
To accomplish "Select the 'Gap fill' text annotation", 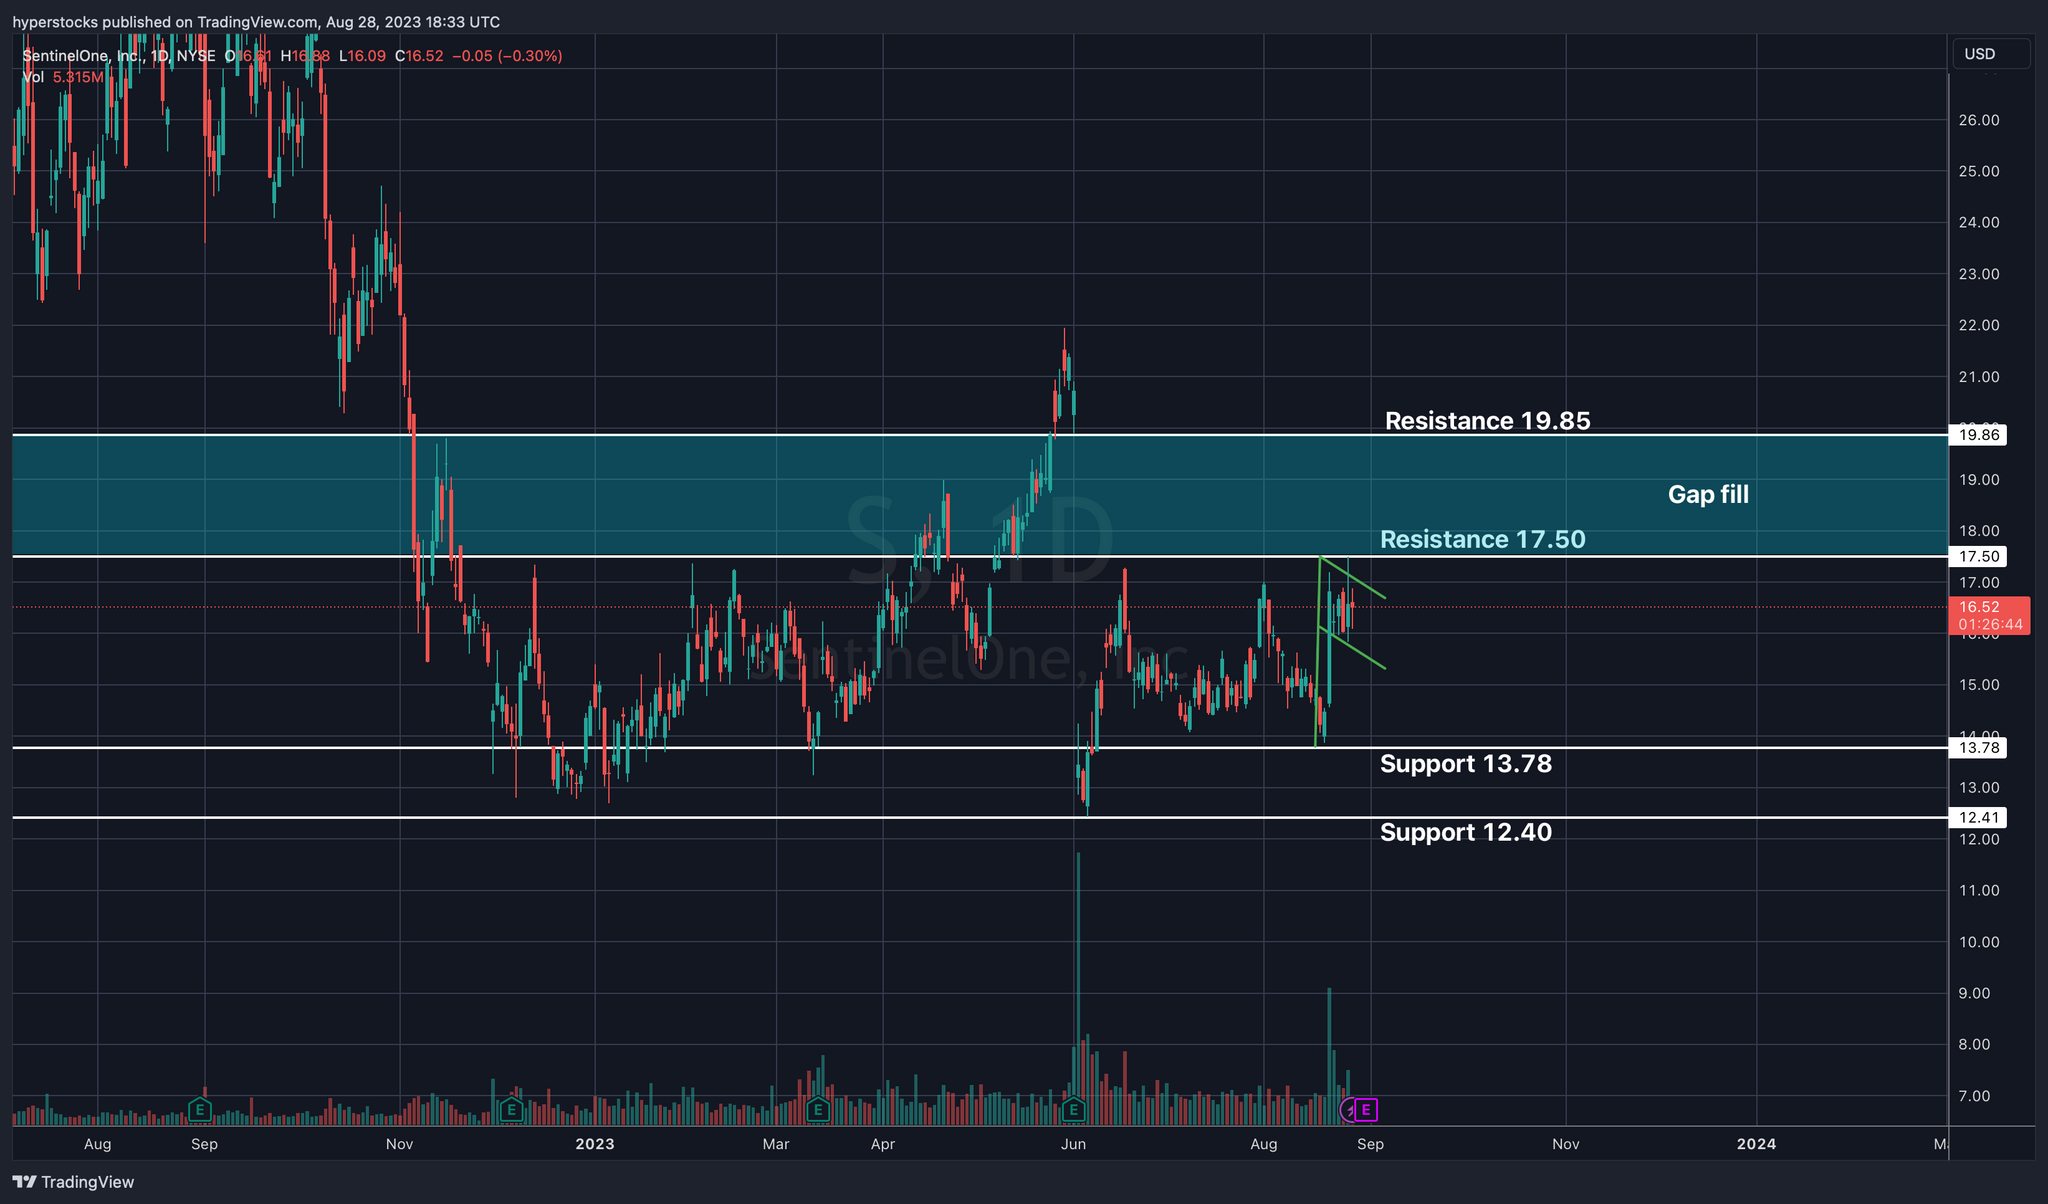I will coord(1708,495).
